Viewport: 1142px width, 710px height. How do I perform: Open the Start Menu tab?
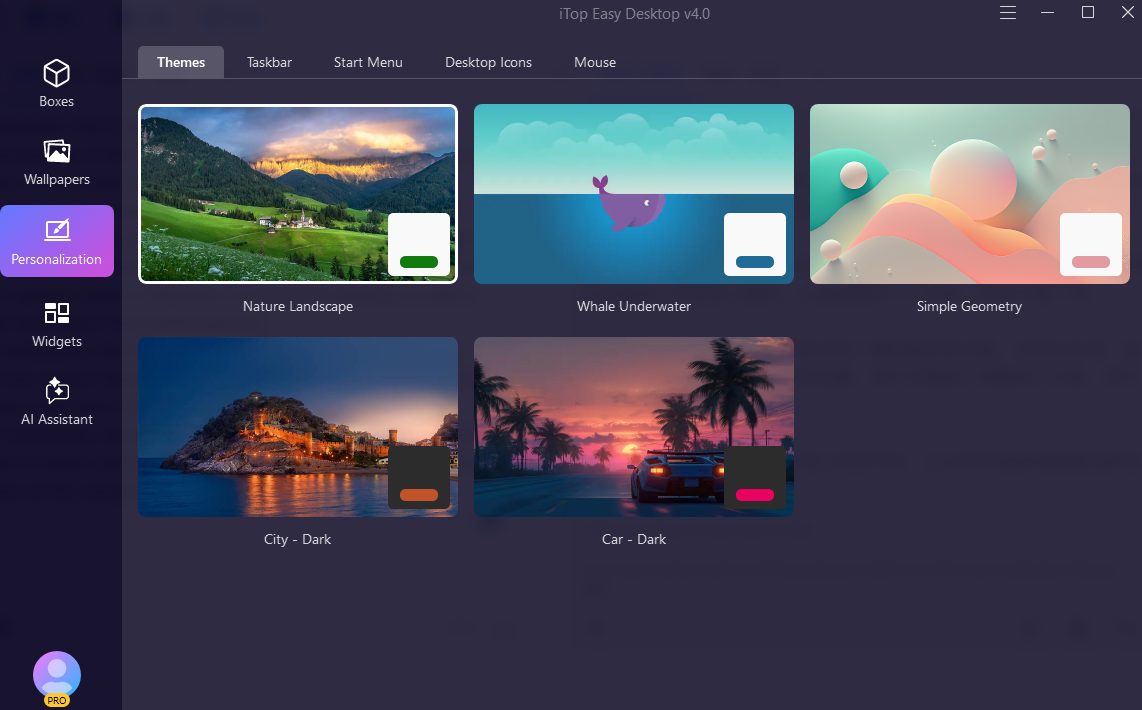pyautogui.click(x=368, y=62)
